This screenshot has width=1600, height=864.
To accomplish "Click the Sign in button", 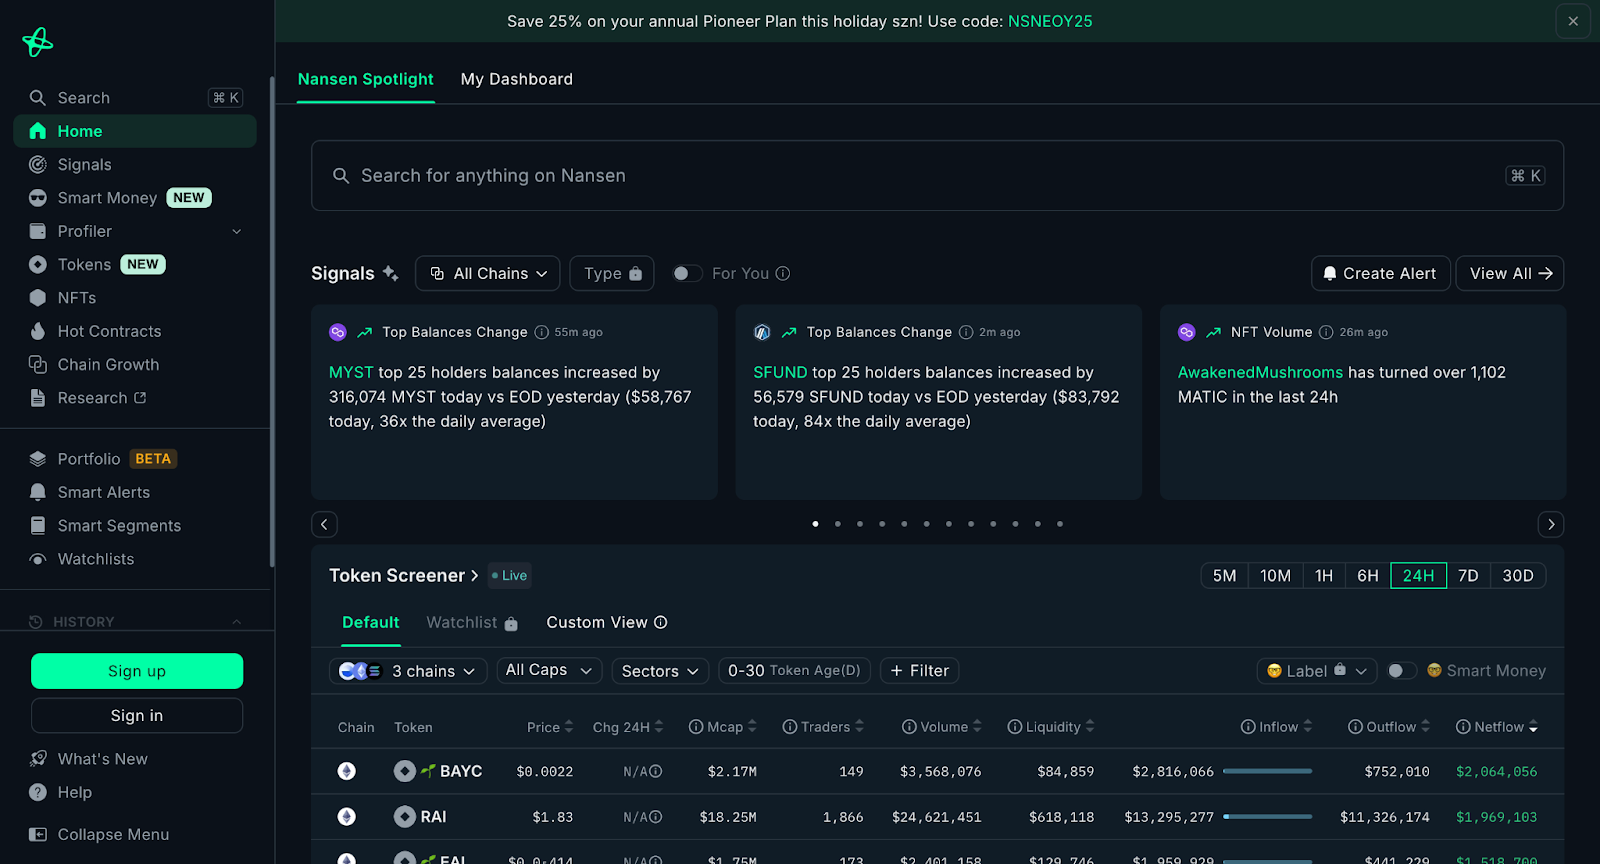I will pos(137,715).
